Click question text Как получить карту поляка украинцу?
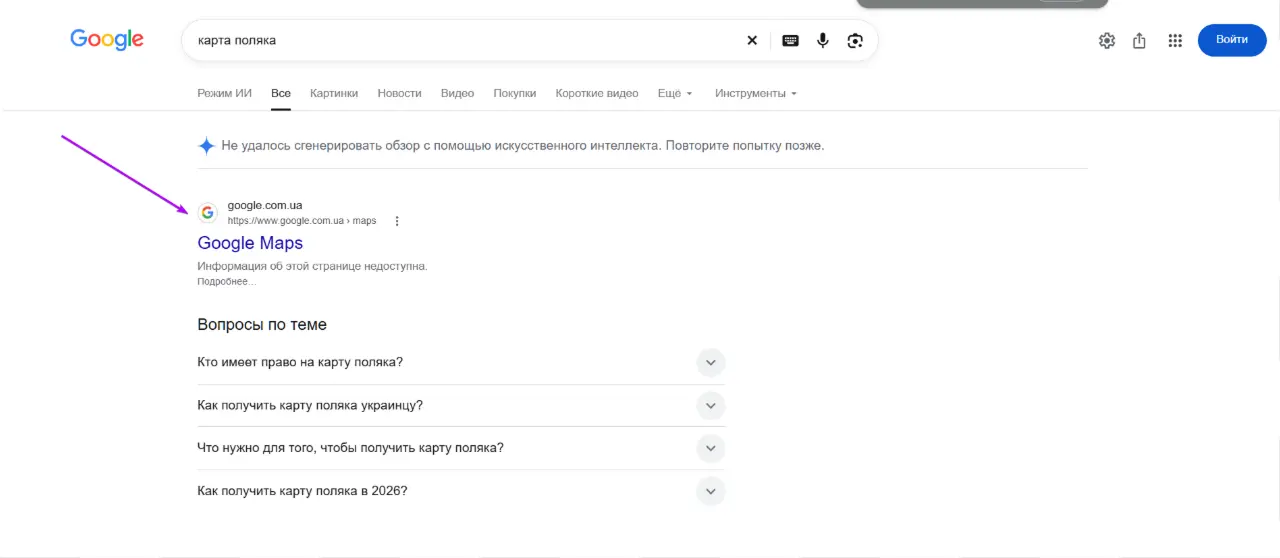Image resolution: width=1280 pixels, height=558 pixels. [x=310, y=405]
